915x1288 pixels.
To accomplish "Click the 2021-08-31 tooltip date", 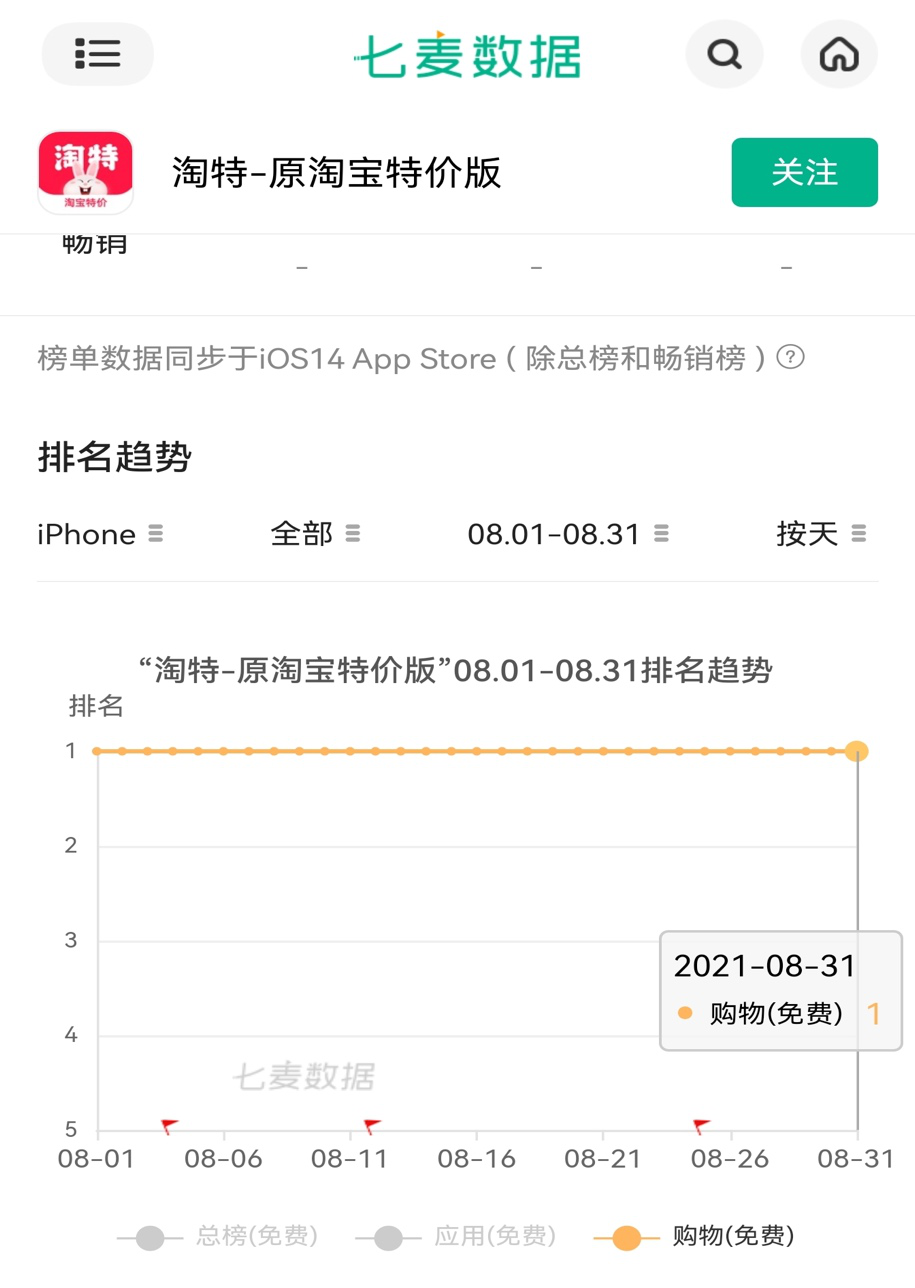I will (764, 966).
